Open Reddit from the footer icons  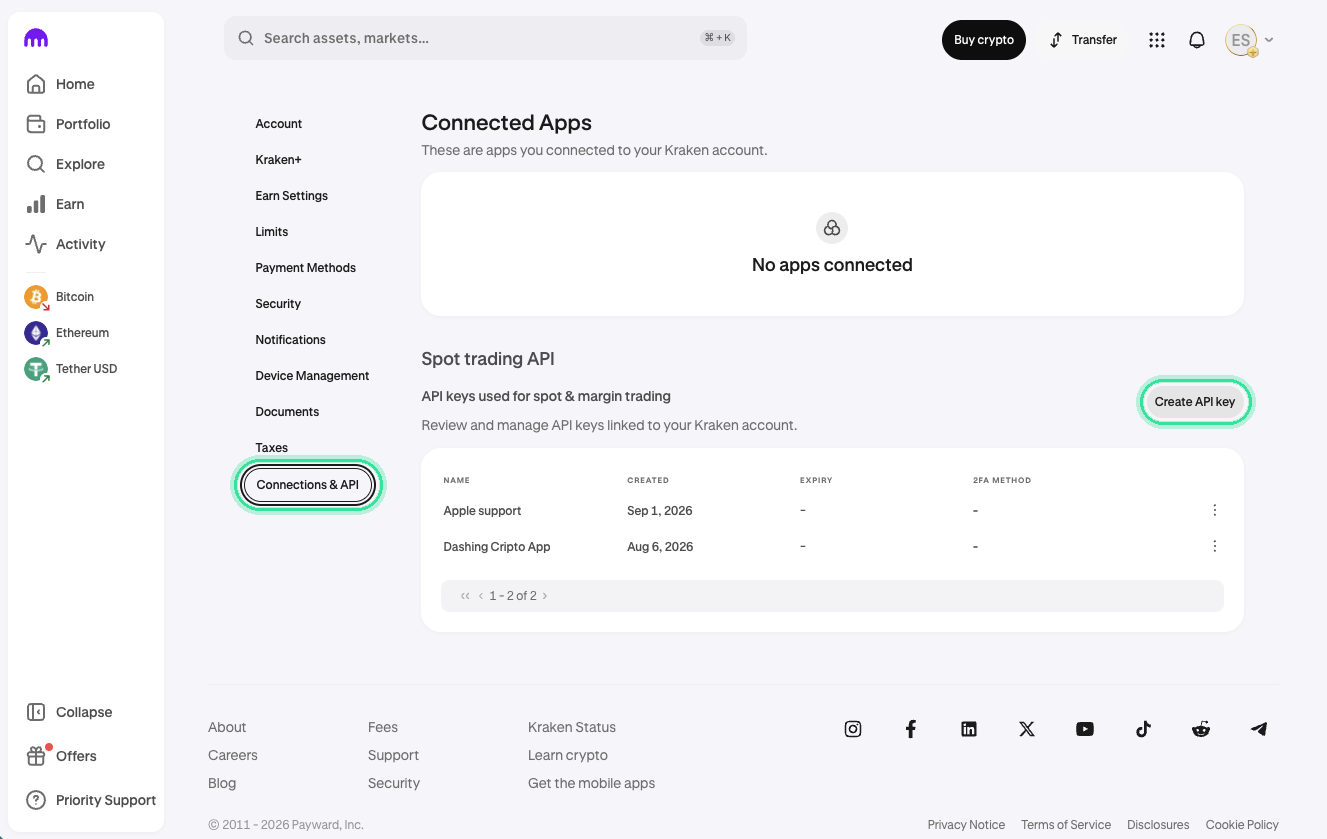click(x=1201, y=729)
